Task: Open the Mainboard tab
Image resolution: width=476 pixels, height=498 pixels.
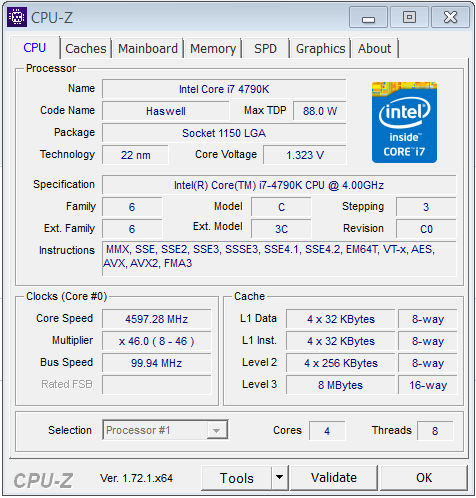Action: [148, 49]
